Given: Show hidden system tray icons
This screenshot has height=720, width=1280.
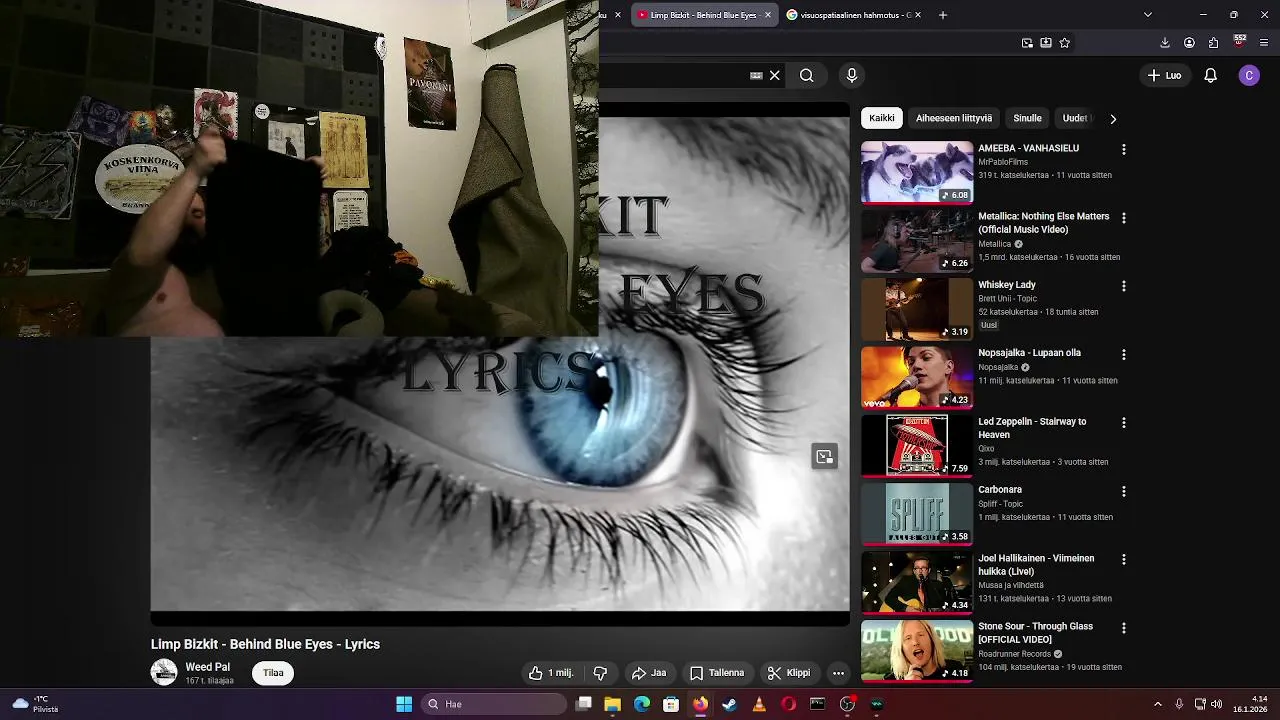Looking at the screenshot, I should point(1157,704).
